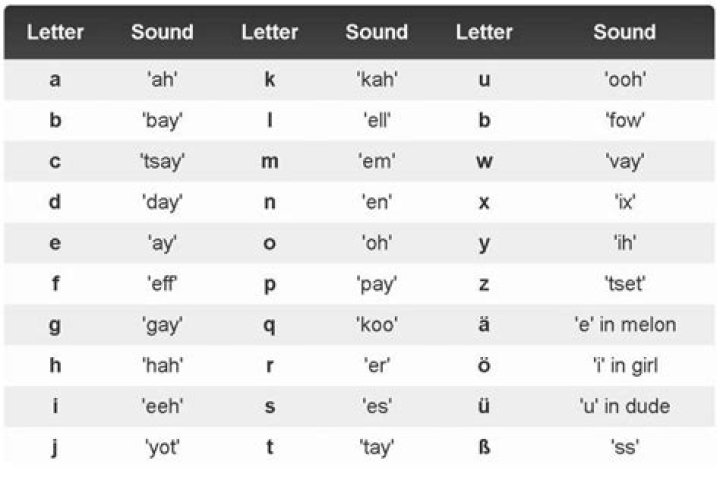Select the 'e' in melon cell
The width and height of the screenshot is (720, 477).
click(625, 324)
